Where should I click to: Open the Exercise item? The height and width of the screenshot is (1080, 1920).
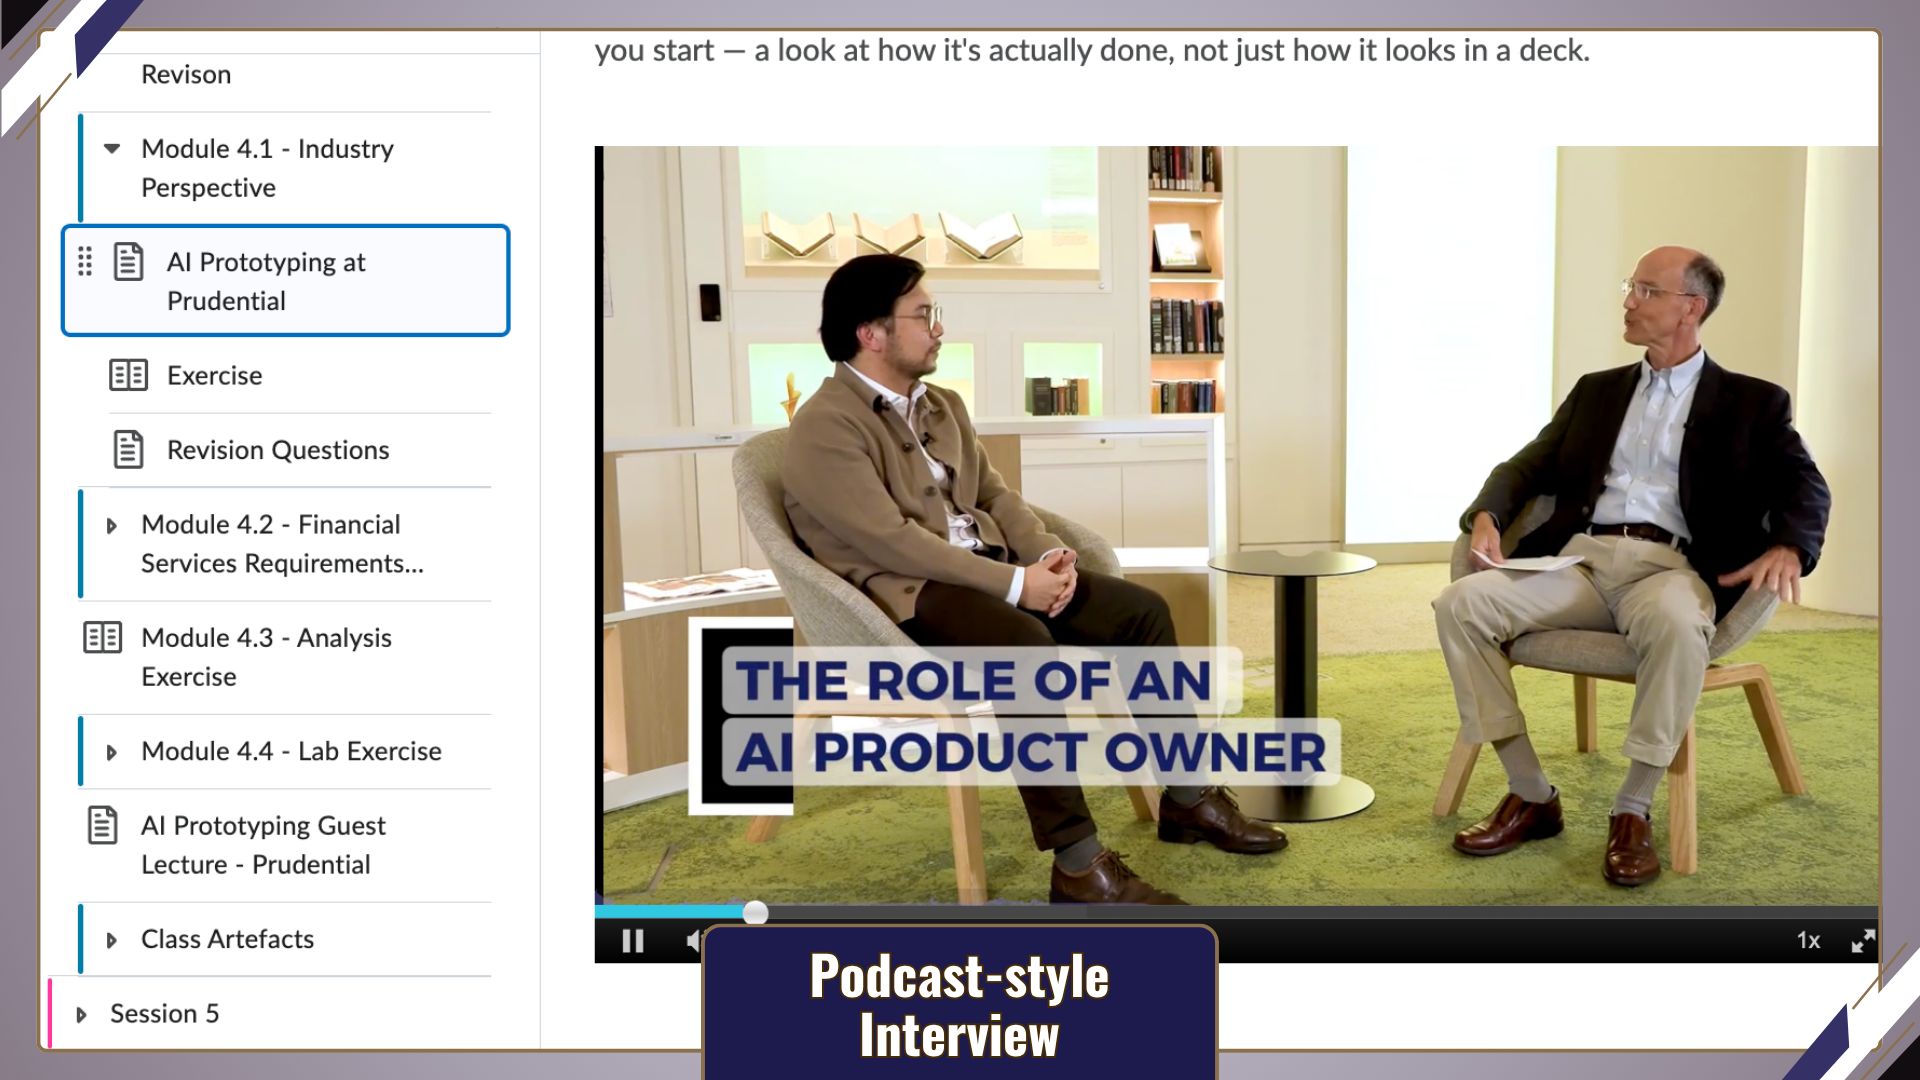pyautogui.click(x=214, y=376)
